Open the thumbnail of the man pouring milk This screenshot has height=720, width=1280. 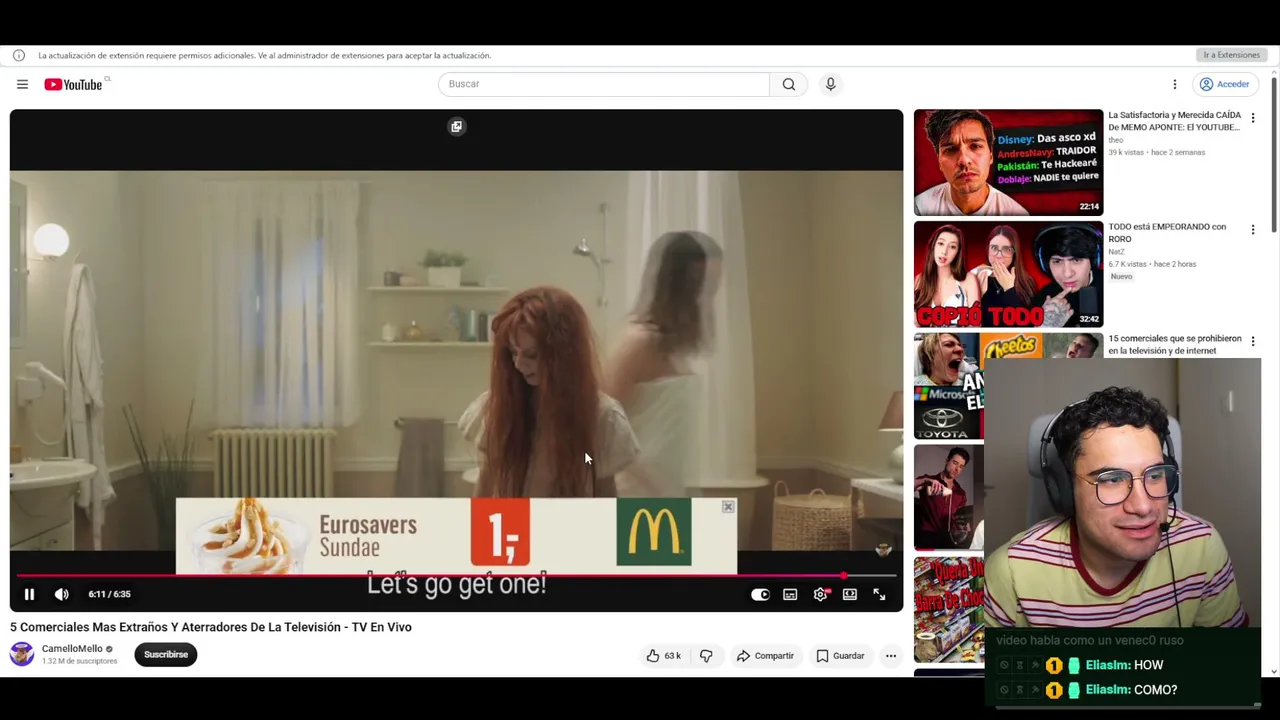(949, 498)
